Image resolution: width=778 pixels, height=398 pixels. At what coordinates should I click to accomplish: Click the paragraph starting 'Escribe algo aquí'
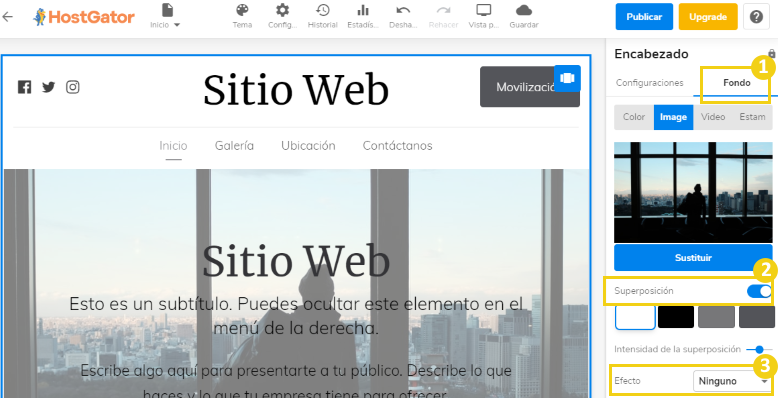[x=296, y=383]
